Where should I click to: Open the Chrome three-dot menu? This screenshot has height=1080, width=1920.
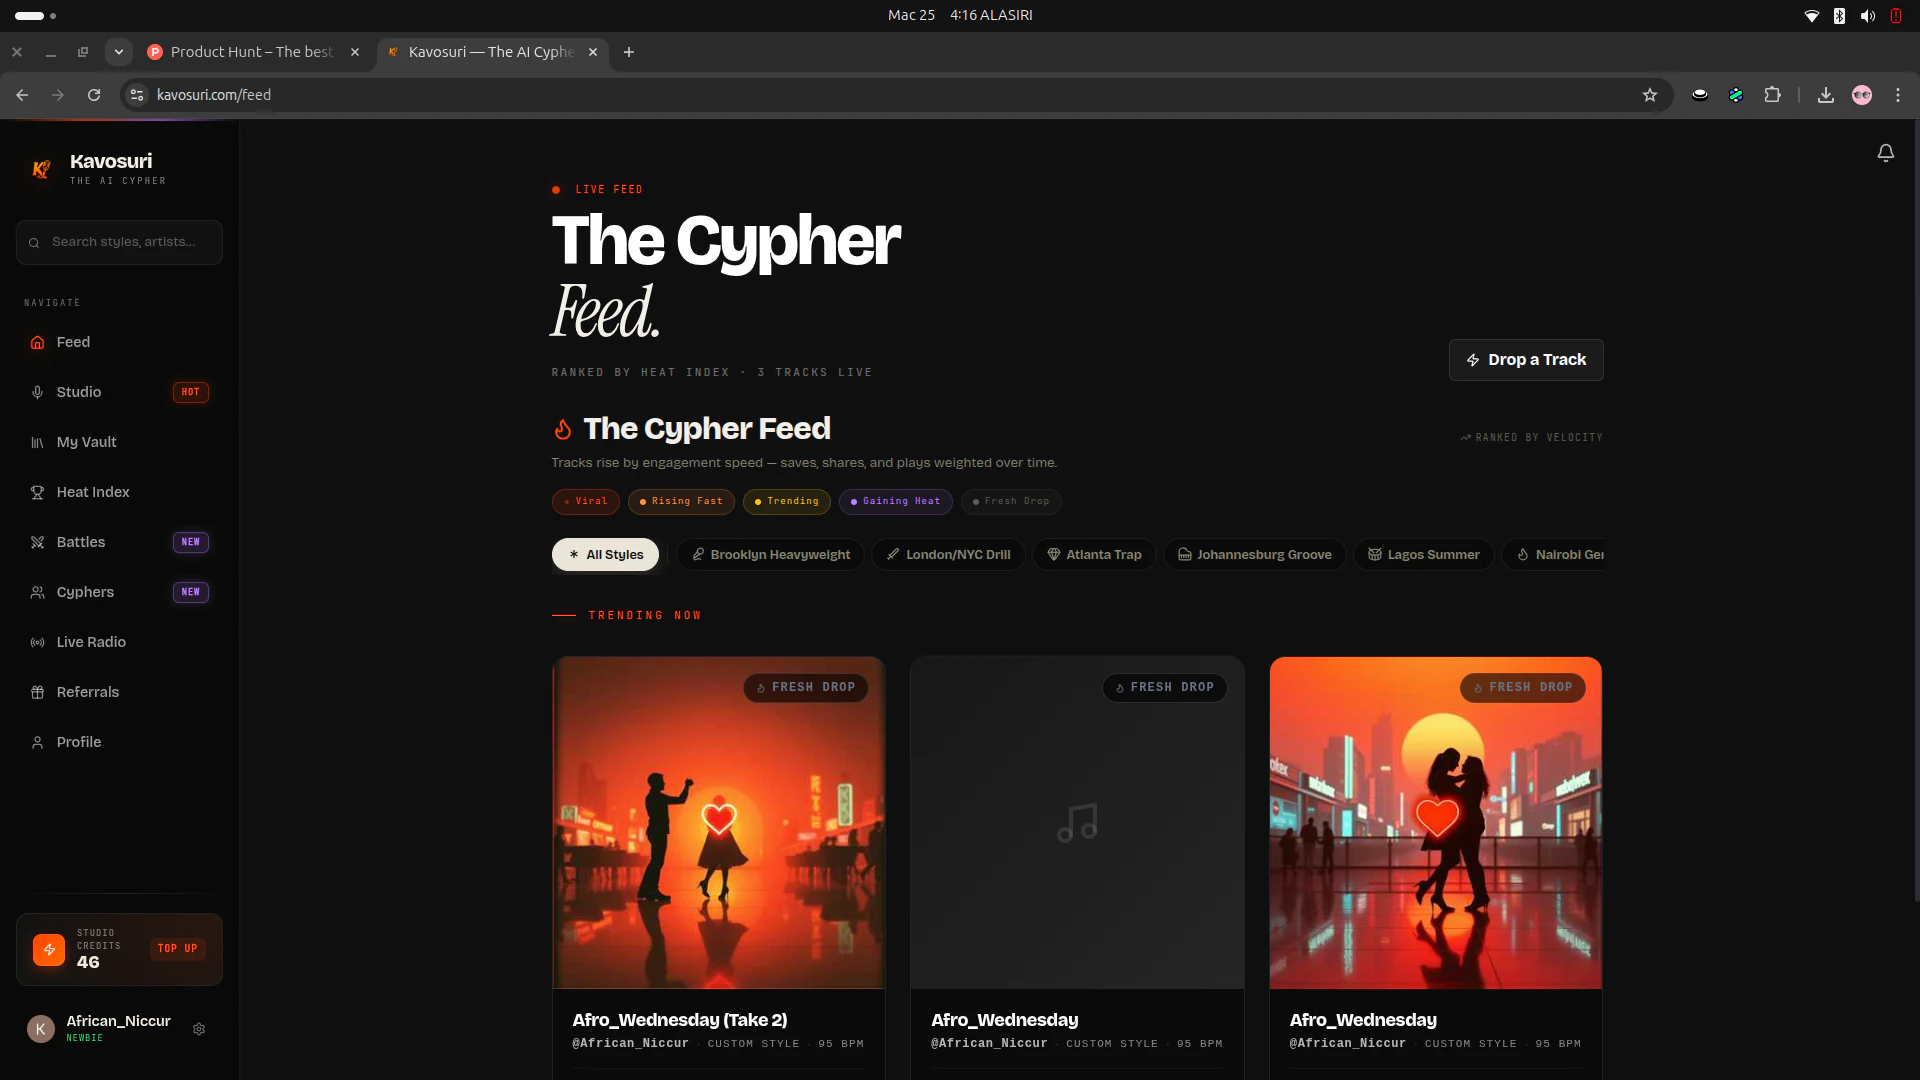pos(1898,95)
